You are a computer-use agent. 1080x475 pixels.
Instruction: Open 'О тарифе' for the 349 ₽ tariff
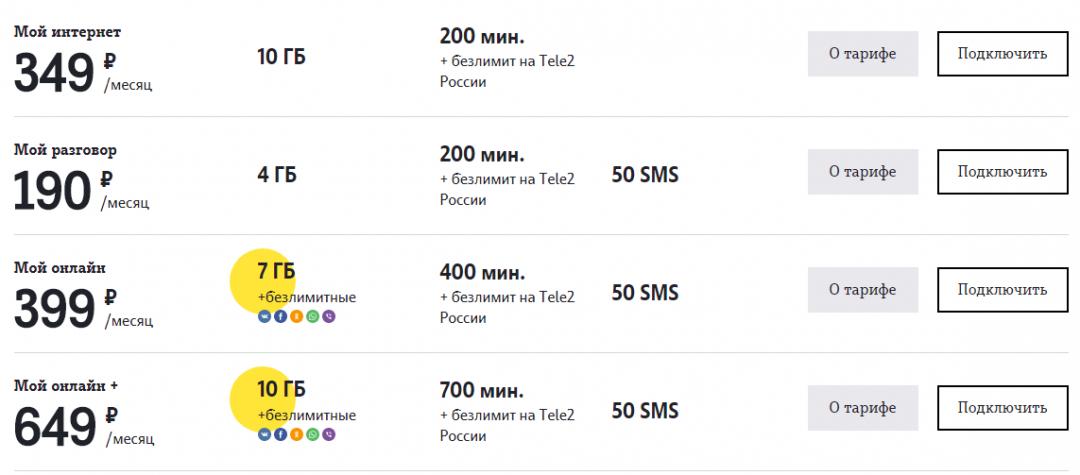click(x=862, y=54)
